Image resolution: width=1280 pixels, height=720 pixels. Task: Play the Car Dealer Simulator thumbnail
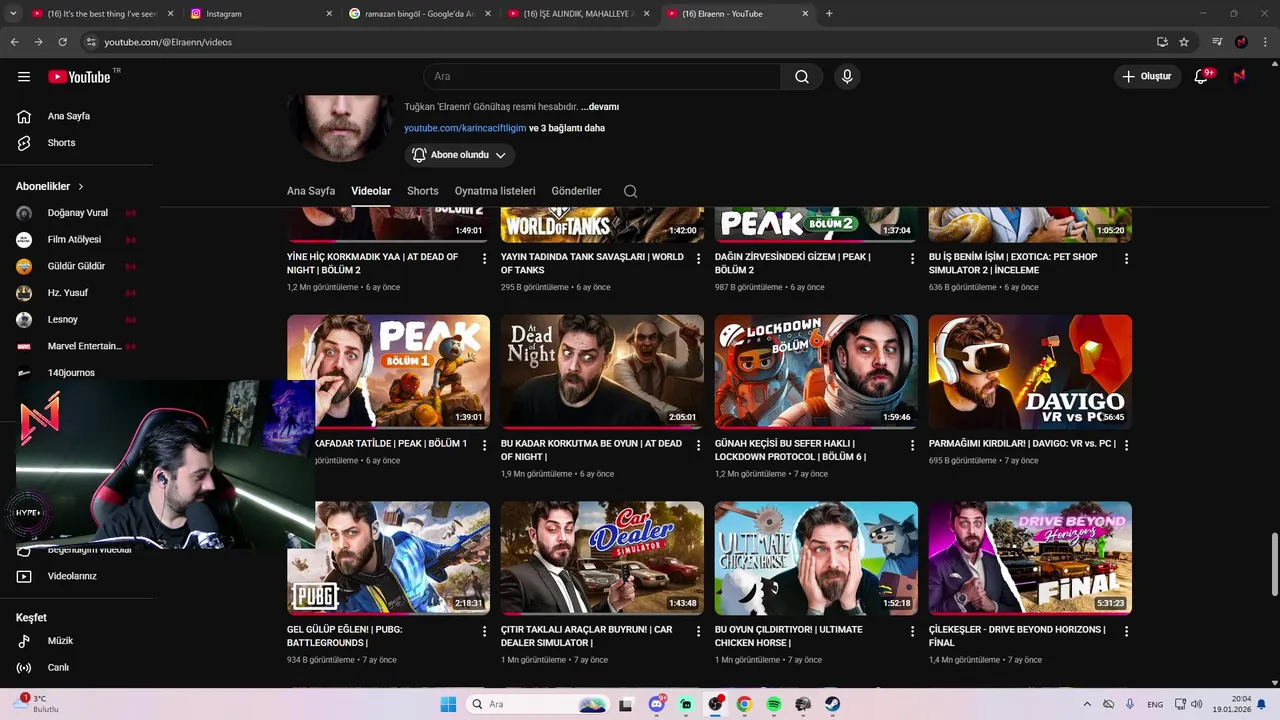point(602,558)
